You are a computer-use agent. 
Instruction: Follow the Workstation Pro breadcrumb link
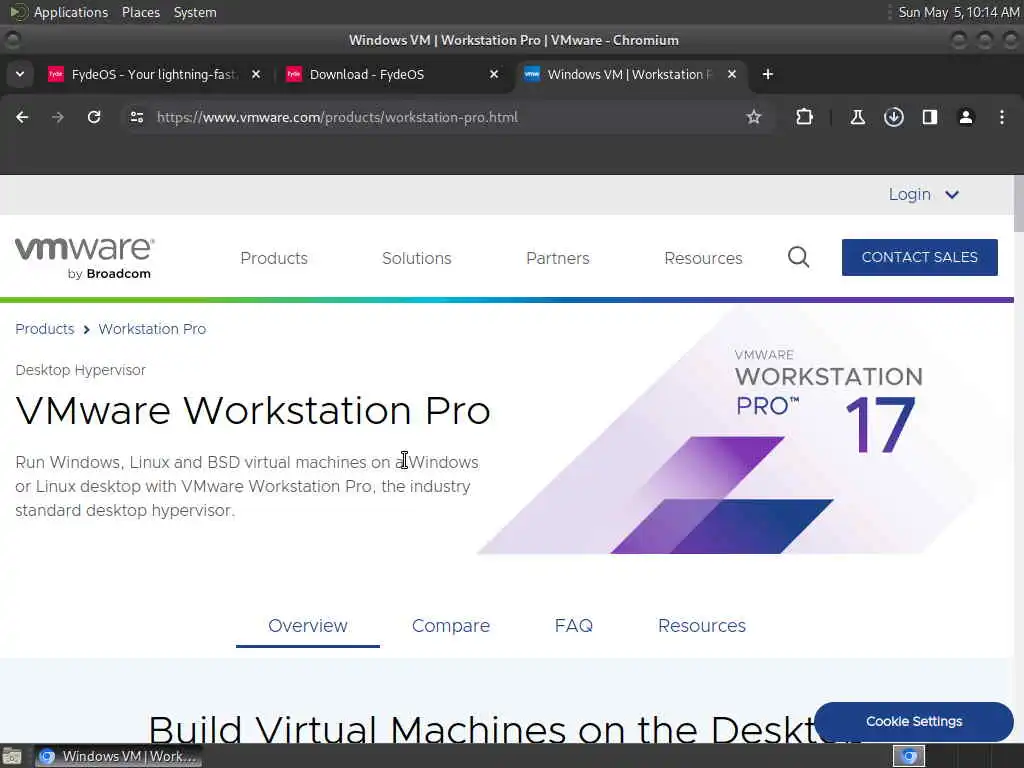(x=152, y=329)
